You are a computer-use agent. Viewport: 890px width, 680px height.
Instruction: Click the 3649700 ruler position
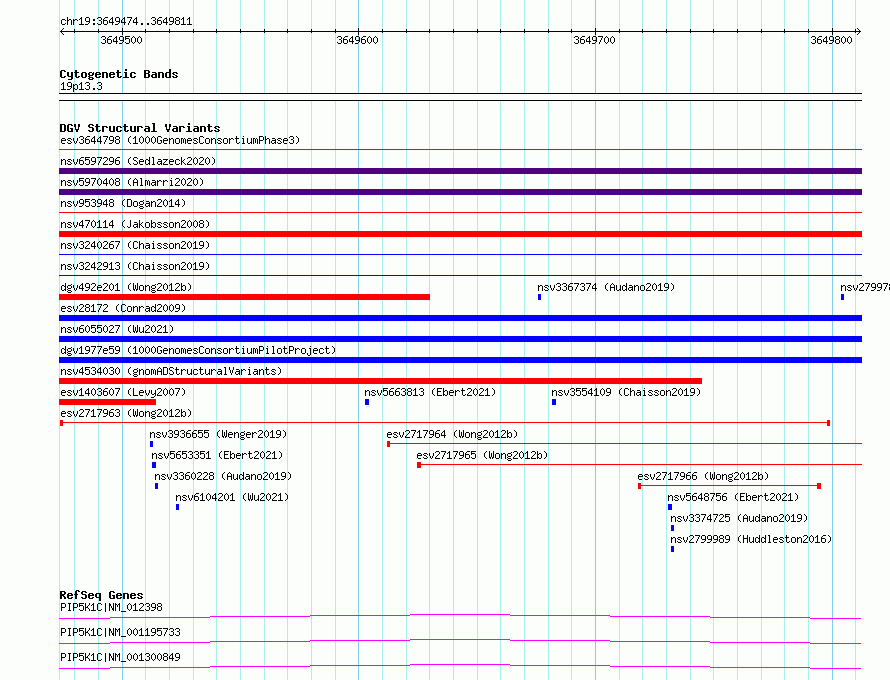point(594,40)
